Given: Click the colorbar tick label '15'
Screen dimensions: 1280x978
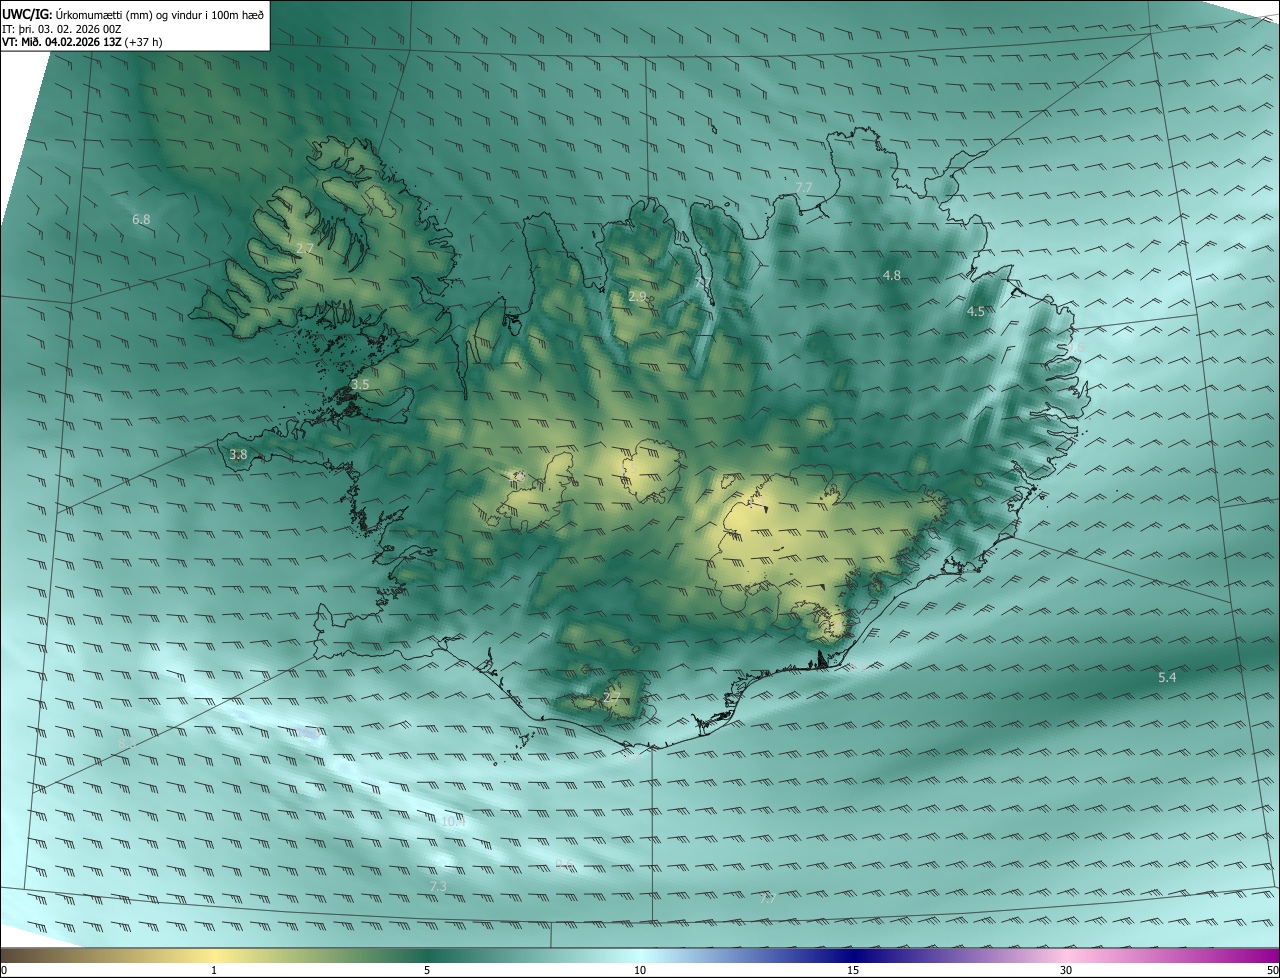Looking at the screenshot, I should click(853, 970).
